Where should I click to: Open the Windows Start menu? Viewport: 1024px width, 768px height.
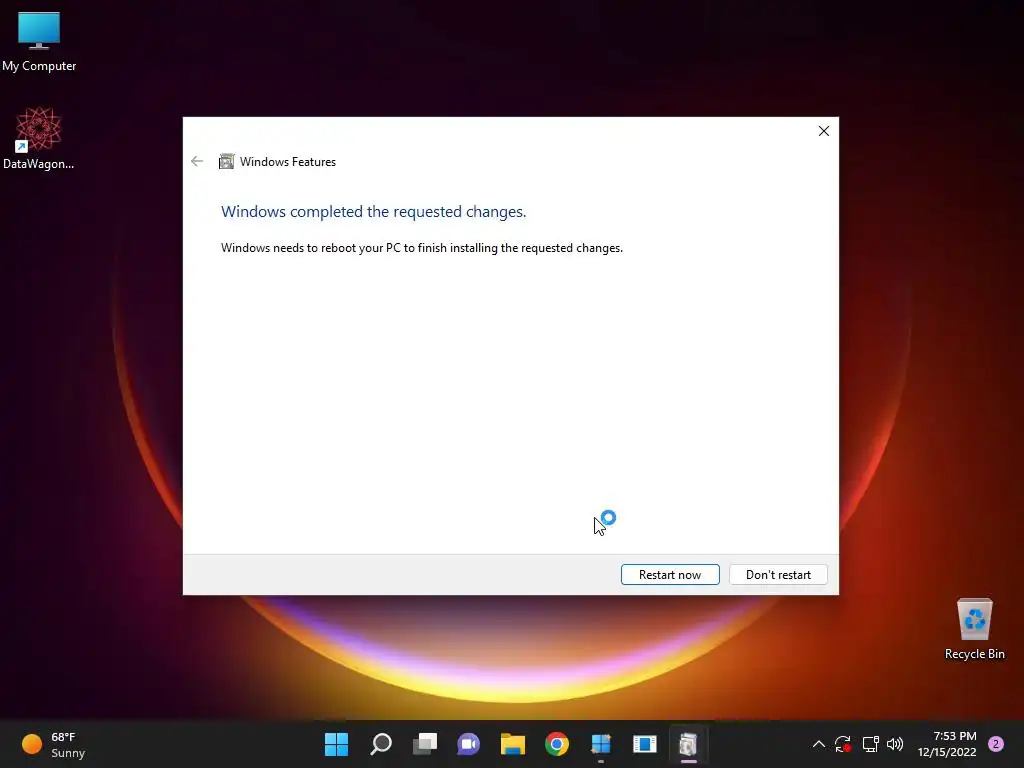pyautogui.click(x=337, y=744)
